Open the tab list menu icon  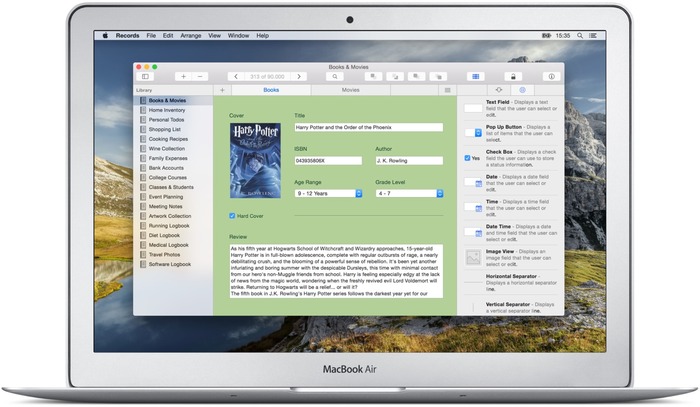[x=447, y=90]
